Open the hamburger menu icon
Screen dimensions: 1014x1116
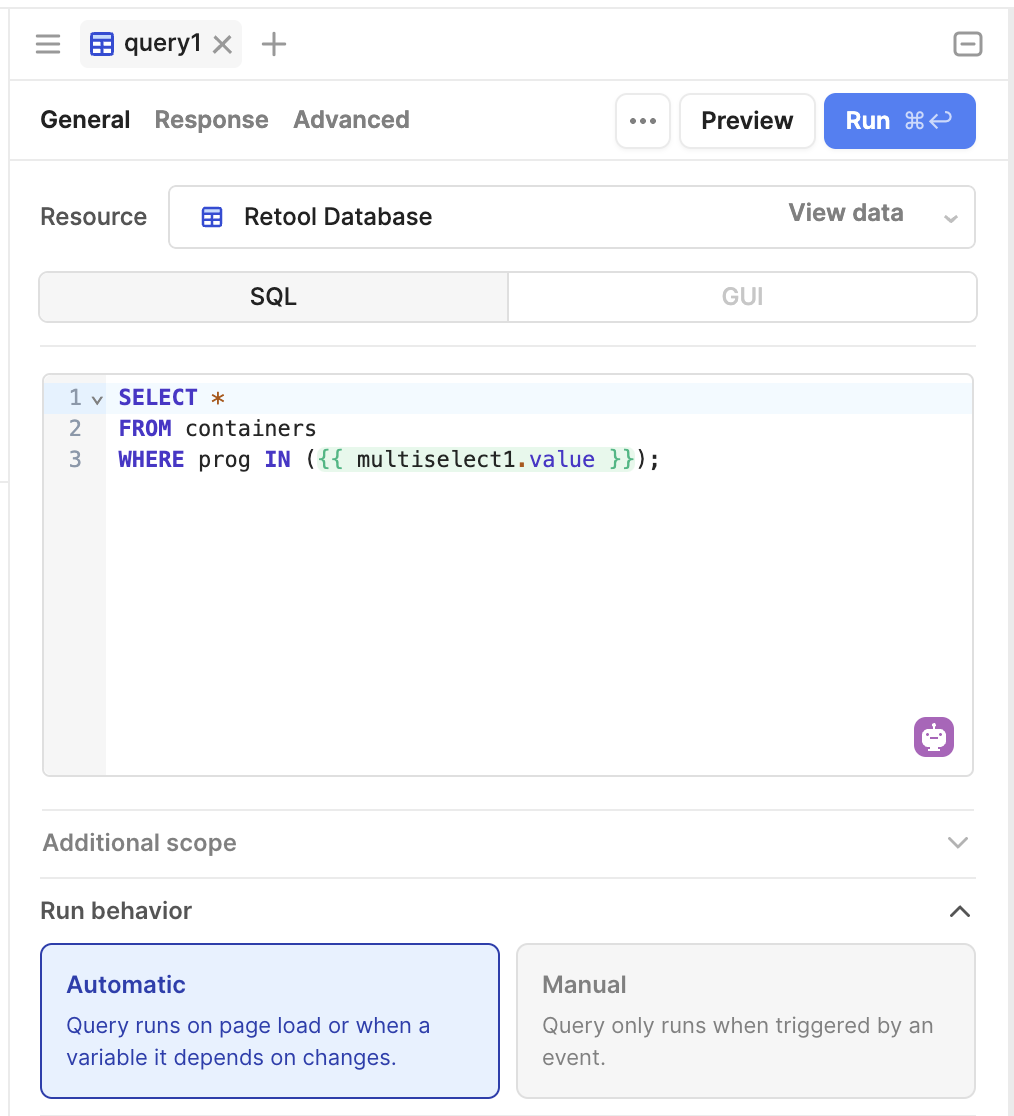tap(48, 44)
